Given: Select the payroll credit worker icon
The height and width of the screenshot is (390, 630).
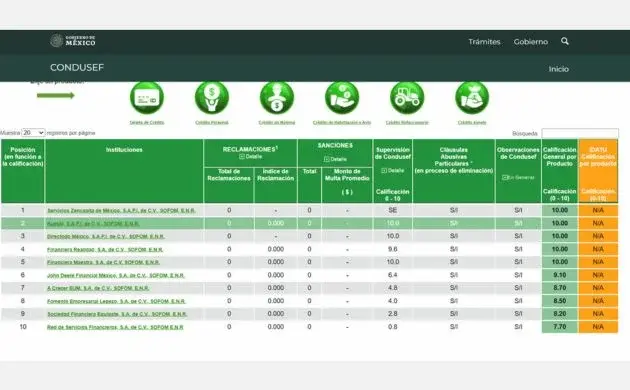Looking at the screenshot, I should pyautogui.click(x=277, y=98).
